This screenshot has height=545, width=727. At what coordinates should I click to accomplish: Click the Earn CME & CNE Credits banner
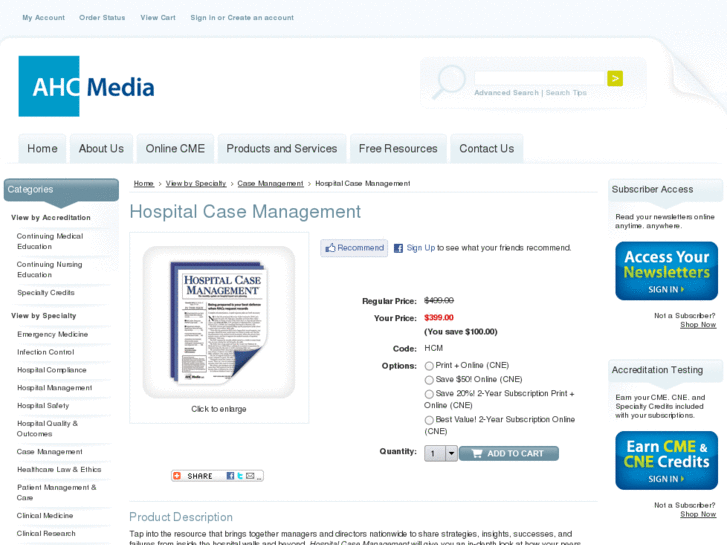(667, 460)
